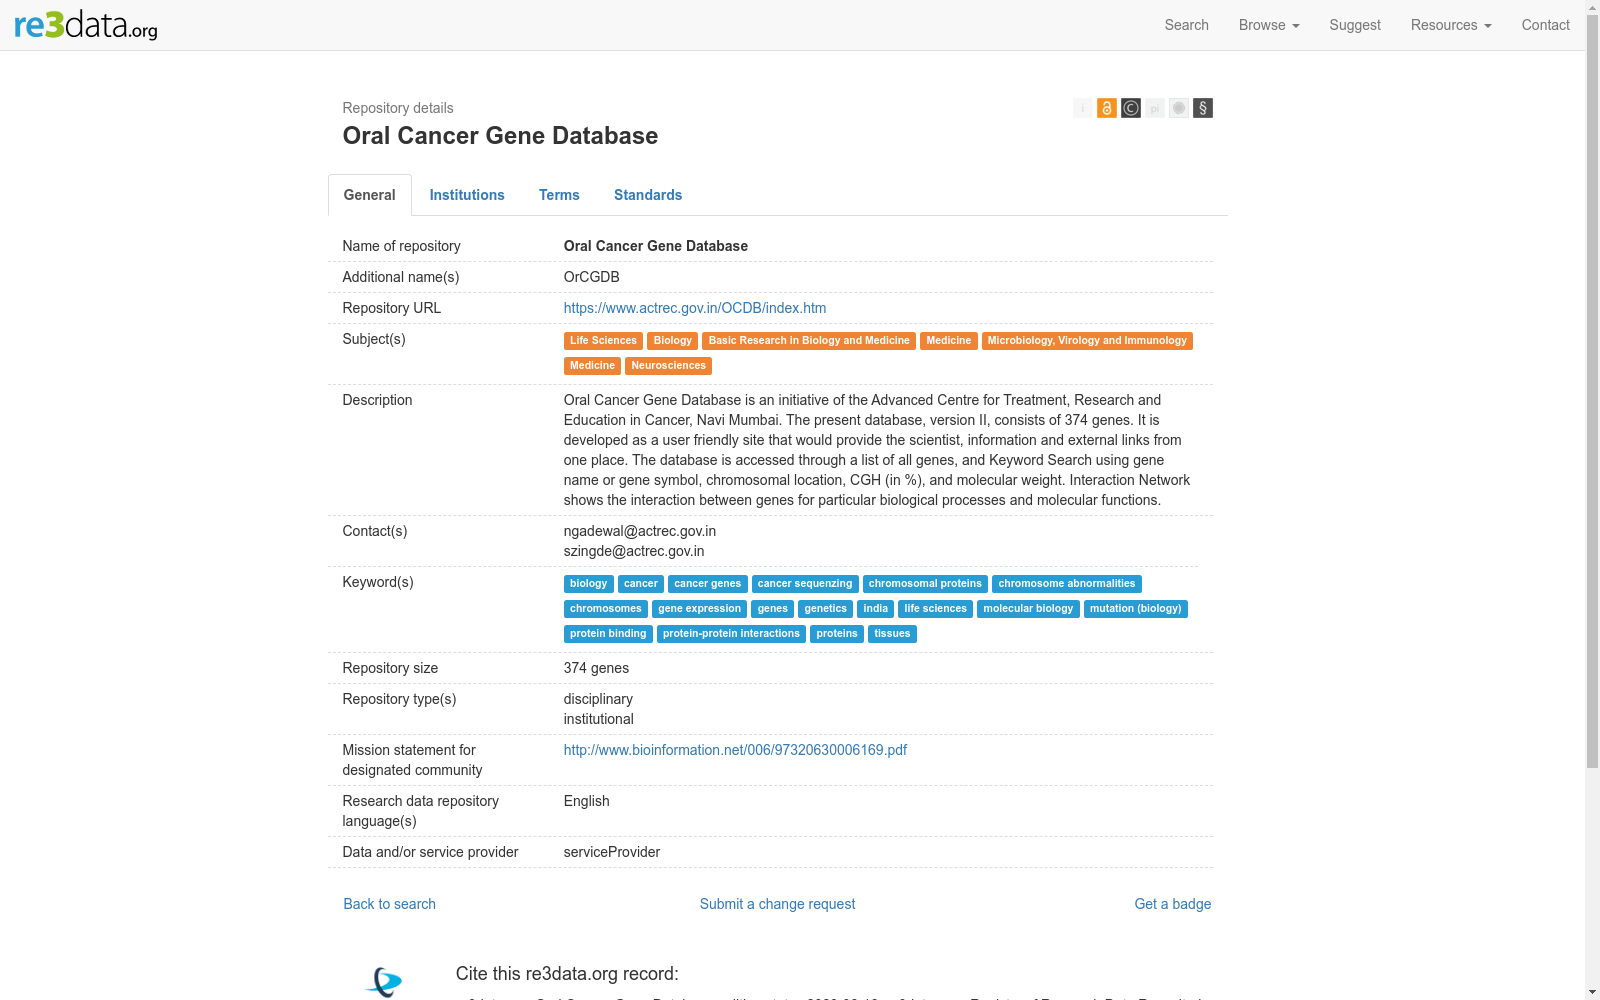Screen dimensions: 1600x1000
Task: Click the 'serviceProvider' value
Action: click(612, 852)
